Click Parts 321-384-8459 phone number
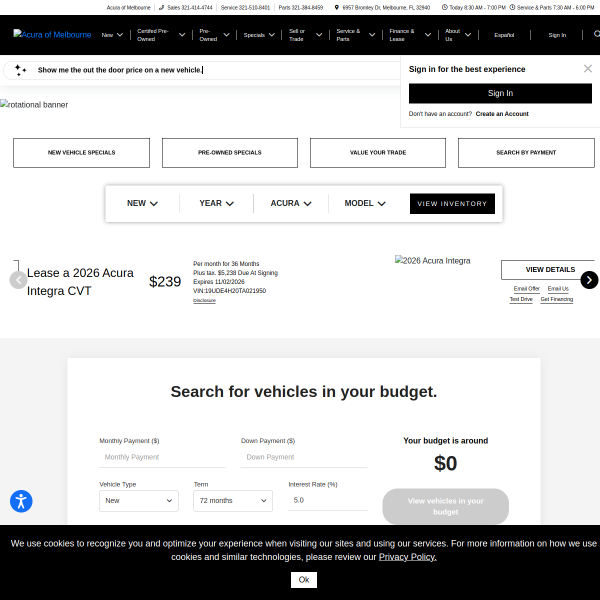The width and height of the screenshot is (600, 600). tap(301, 7)
